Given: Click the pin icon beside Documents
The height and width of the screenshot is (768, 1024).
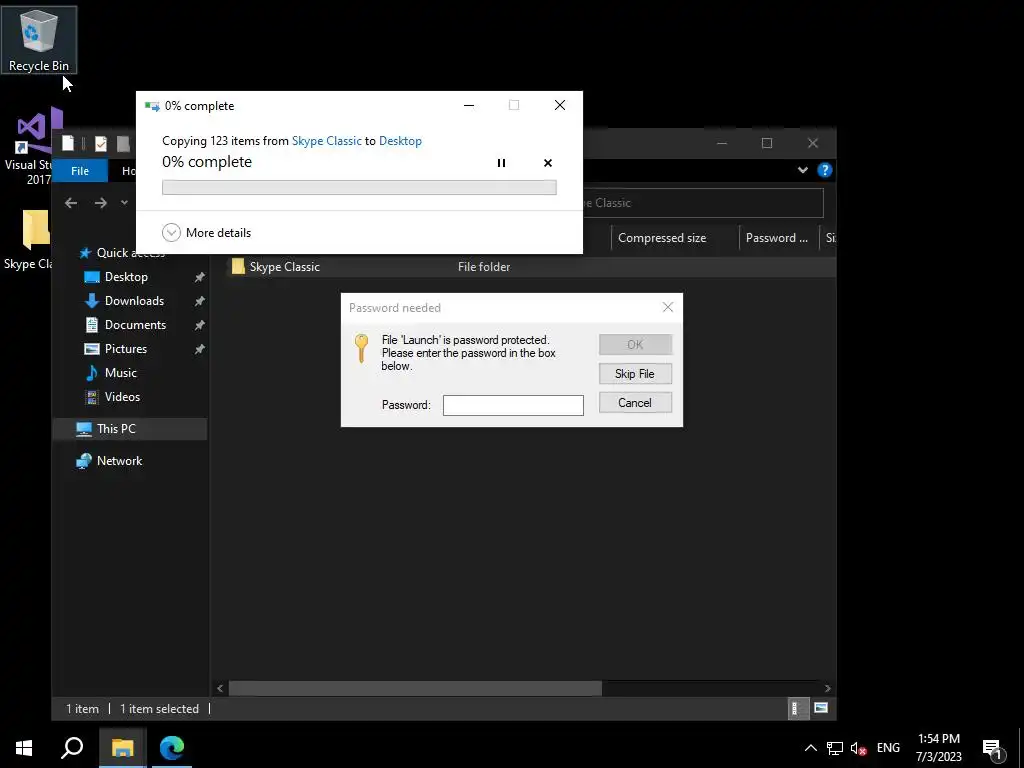Looking at the screenshot, I should [199, 325].
